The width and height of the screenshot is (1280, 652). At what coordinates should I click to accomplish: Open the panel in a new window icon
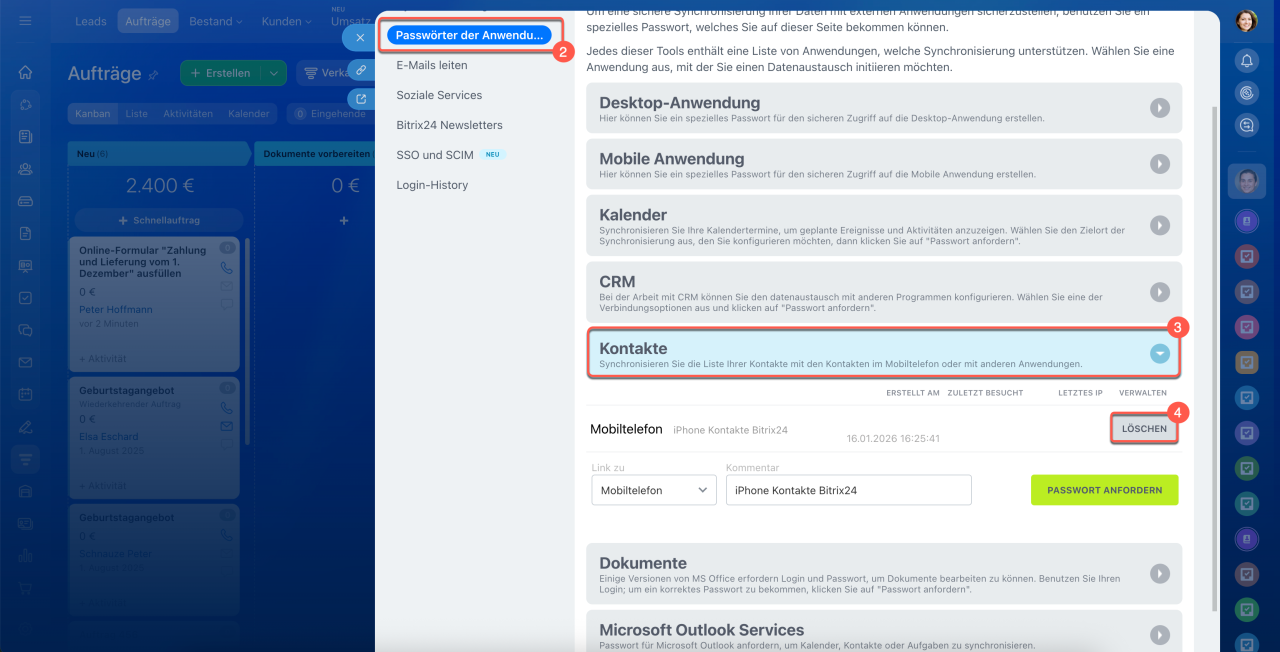360,98
